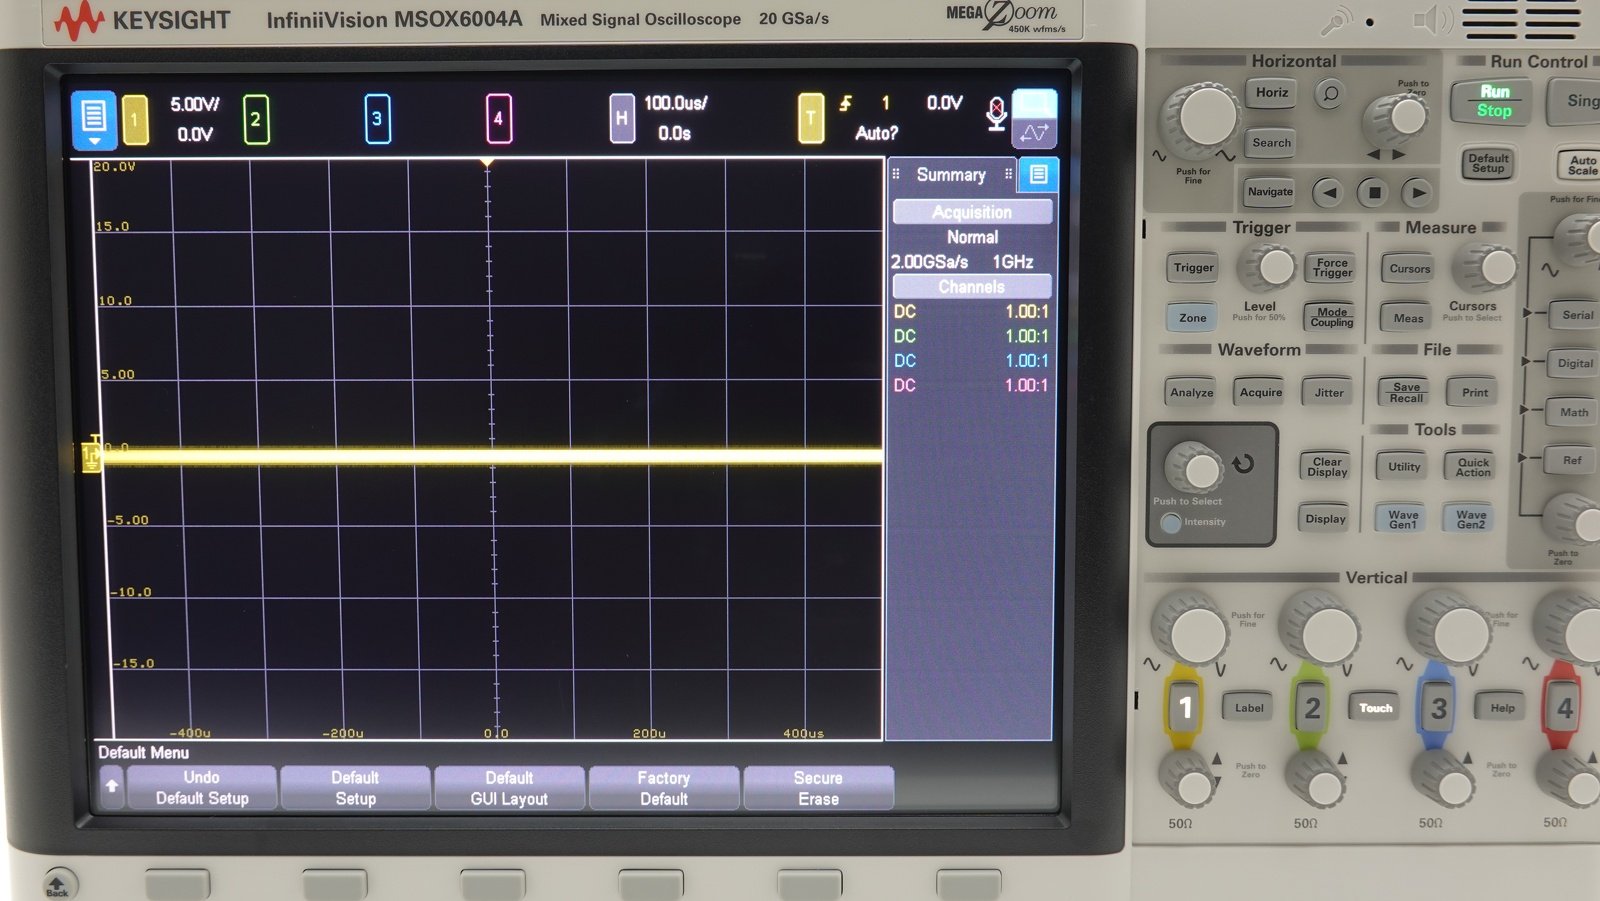Click the Display button
The height and width of the screenshot is (901, 1600).
tap(1325, 519)
